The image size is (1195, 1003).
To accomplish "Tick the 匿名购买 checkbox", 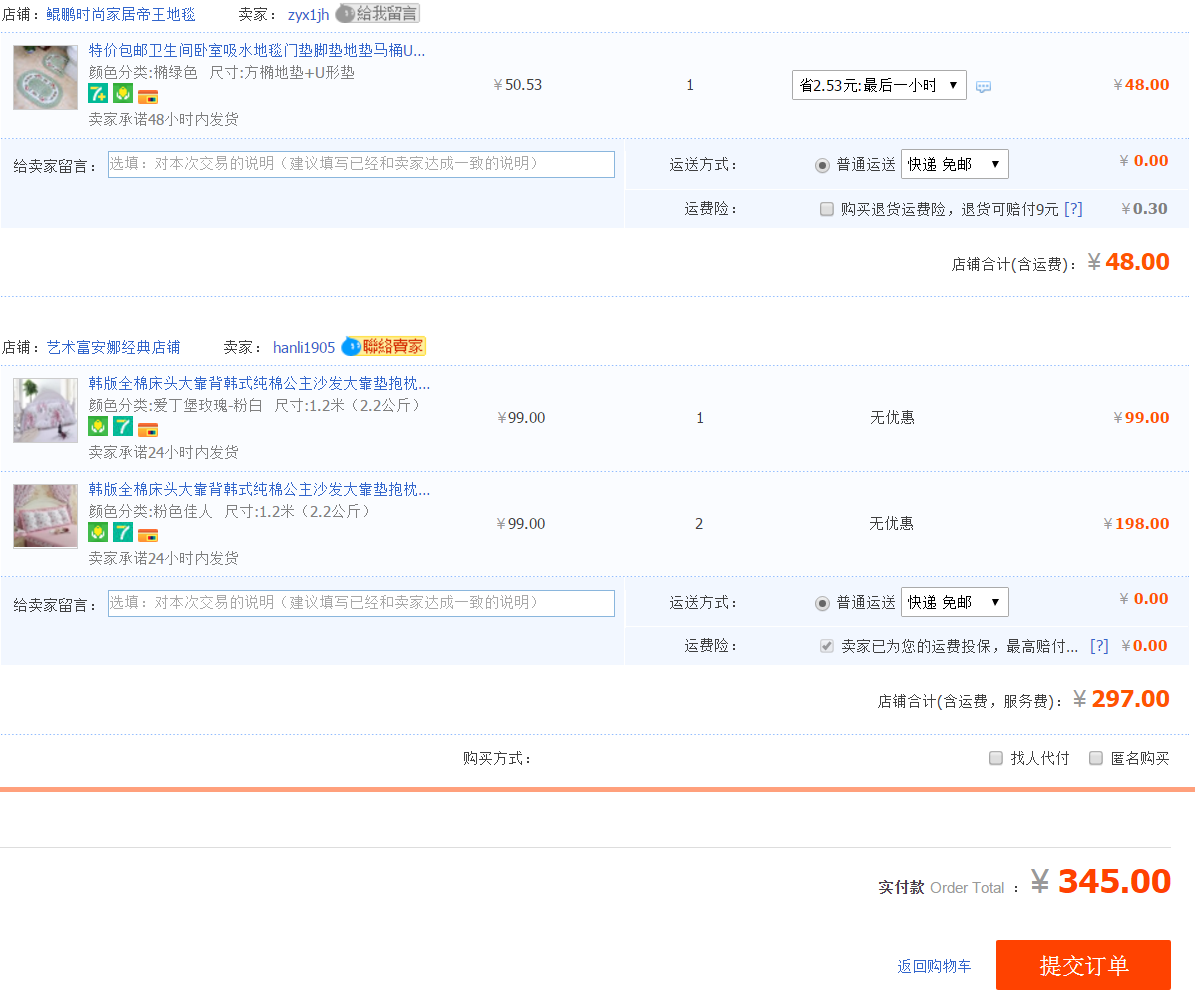I will point(1096,758).
